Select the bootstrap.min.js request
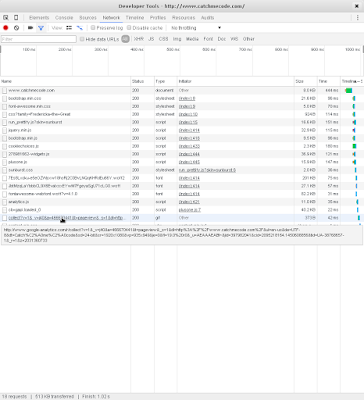This screenshot has width=364, height=400. tap(182, 138)
